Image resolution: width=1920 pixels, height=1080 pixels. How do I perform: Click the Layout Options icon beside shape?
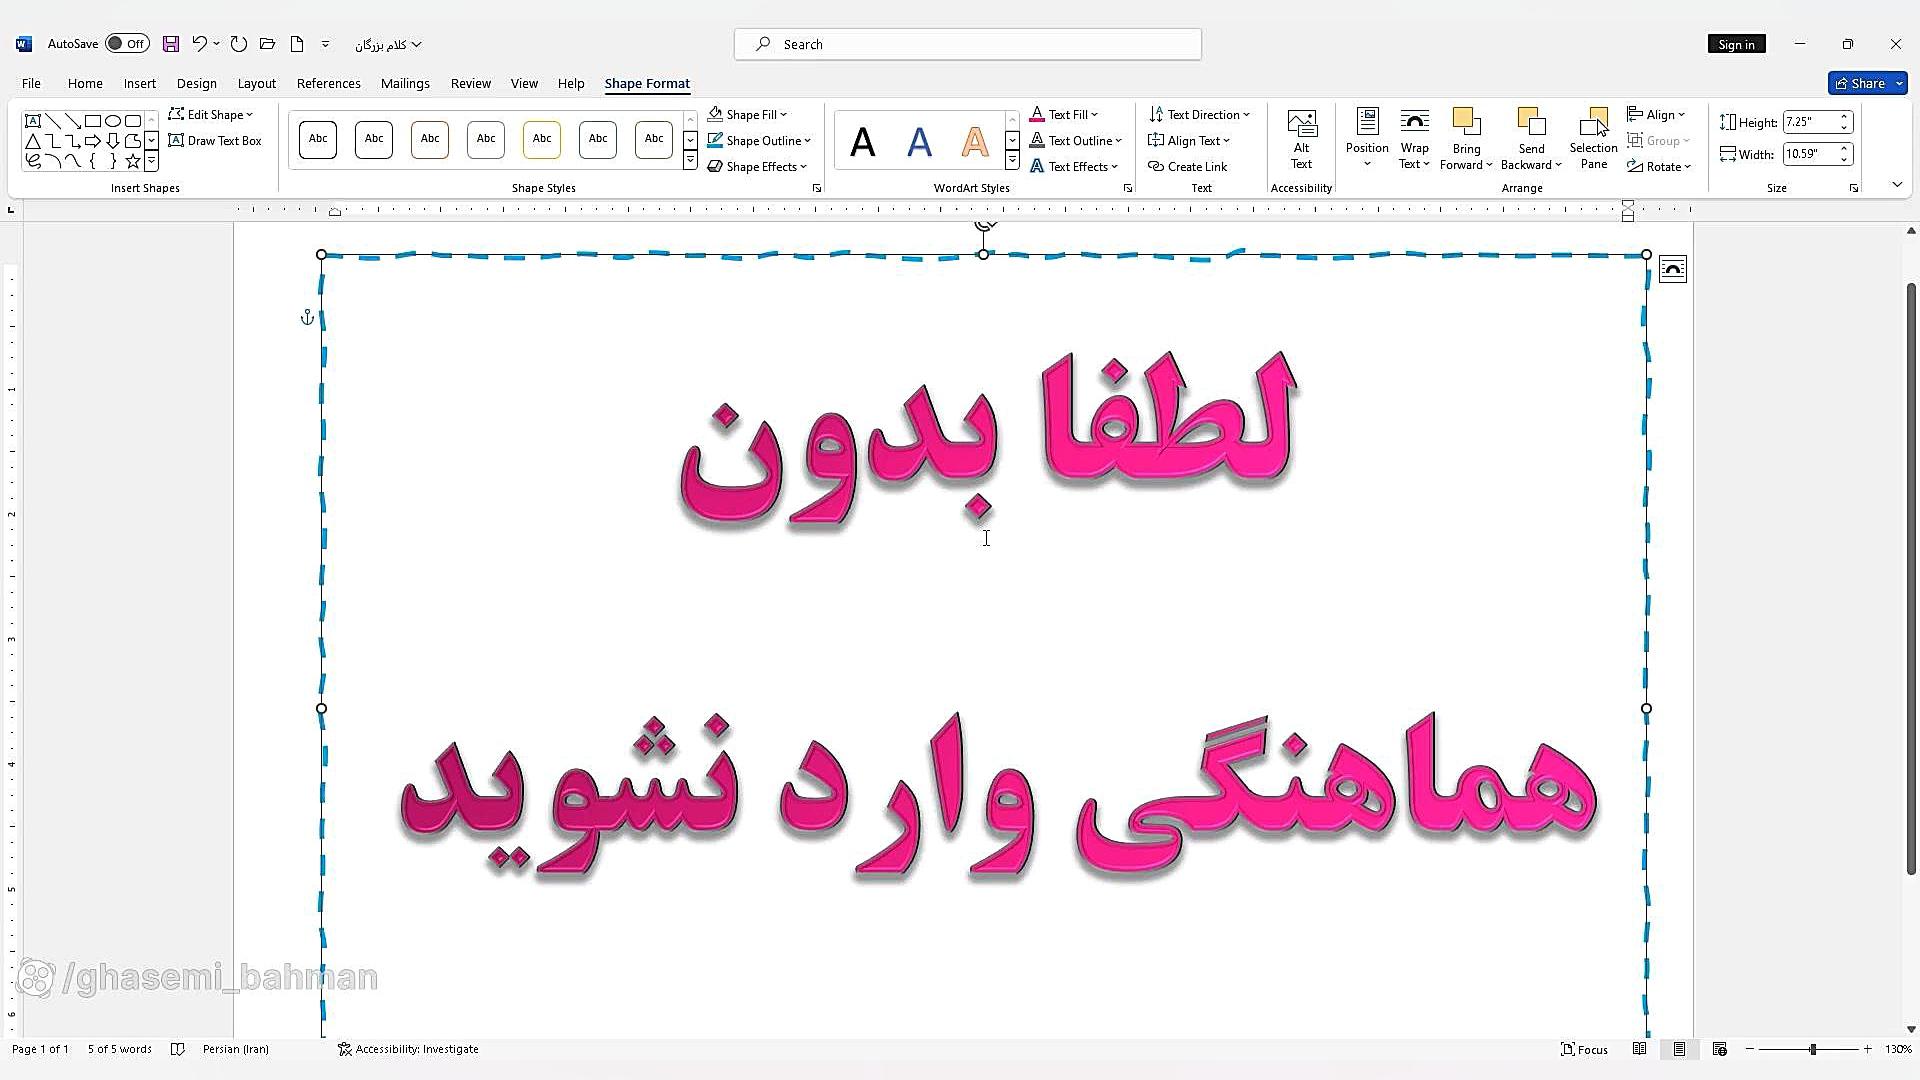coord(1673,269)
